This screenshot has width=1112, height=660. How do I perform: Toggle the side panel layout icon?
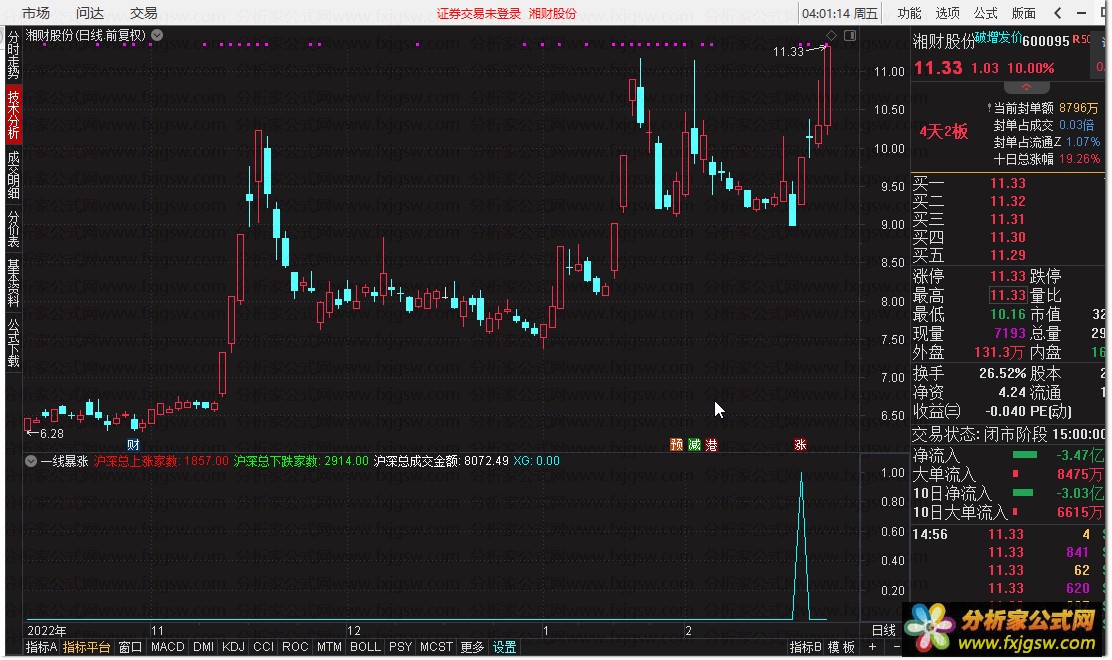click(850, 35)
